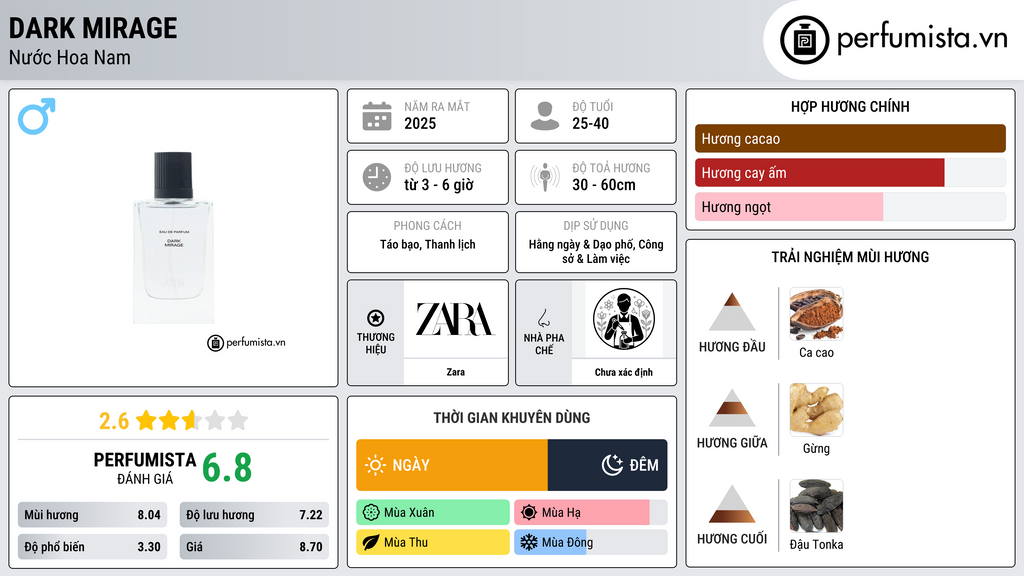The width and height of the screenshot is (1024, 576).
Task: Click the Hương cay ấm accord bar
Action: click(x=850, y=172)
